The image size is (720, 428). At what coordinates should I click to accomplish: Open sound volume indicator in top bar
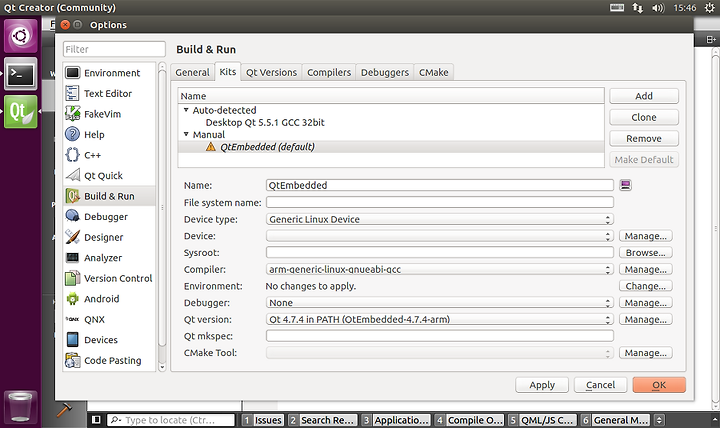[658, 8]
